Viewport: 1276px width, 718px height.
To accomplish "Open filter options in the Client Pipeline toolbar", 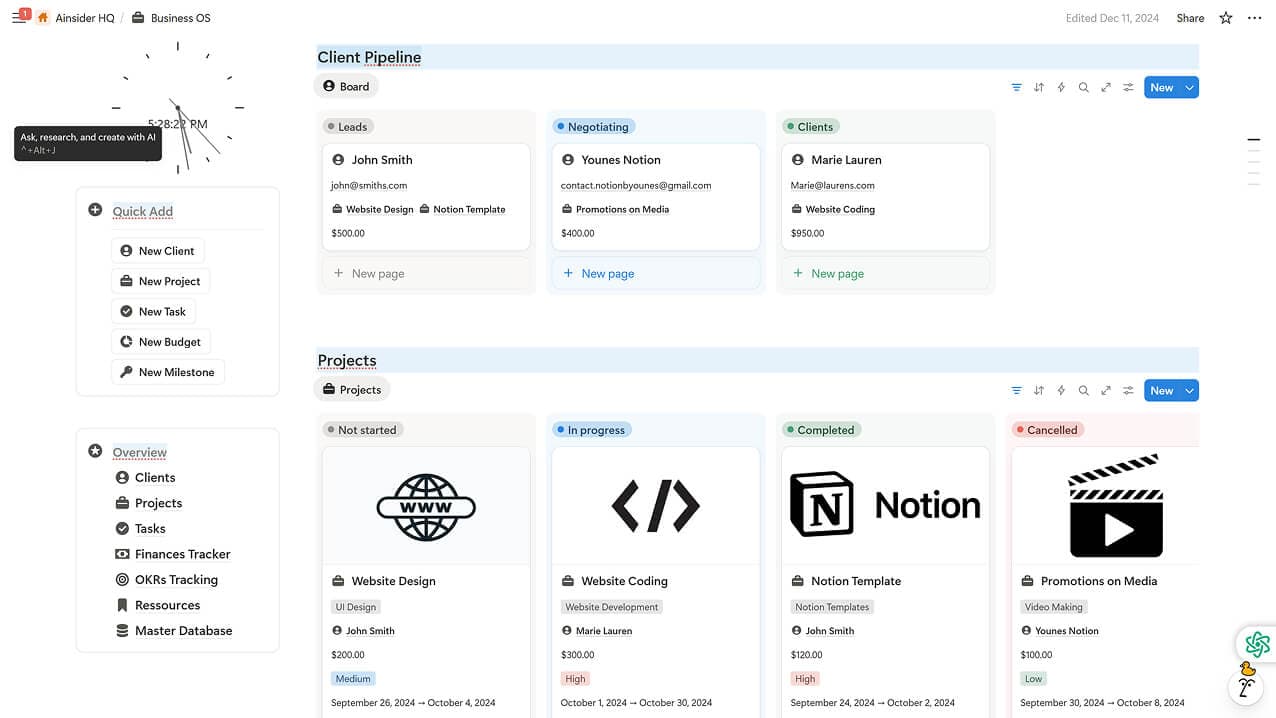I will 1016,87.
